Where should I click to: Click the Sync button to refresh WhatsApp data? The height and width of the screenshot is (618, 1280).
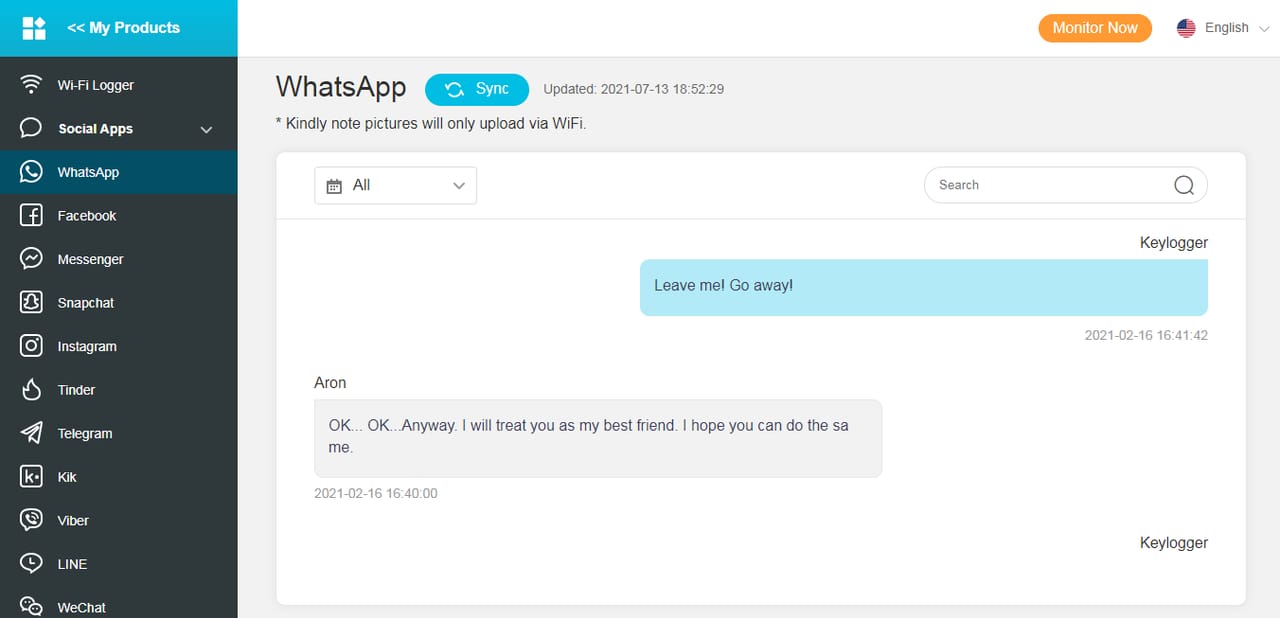(477, 89)
